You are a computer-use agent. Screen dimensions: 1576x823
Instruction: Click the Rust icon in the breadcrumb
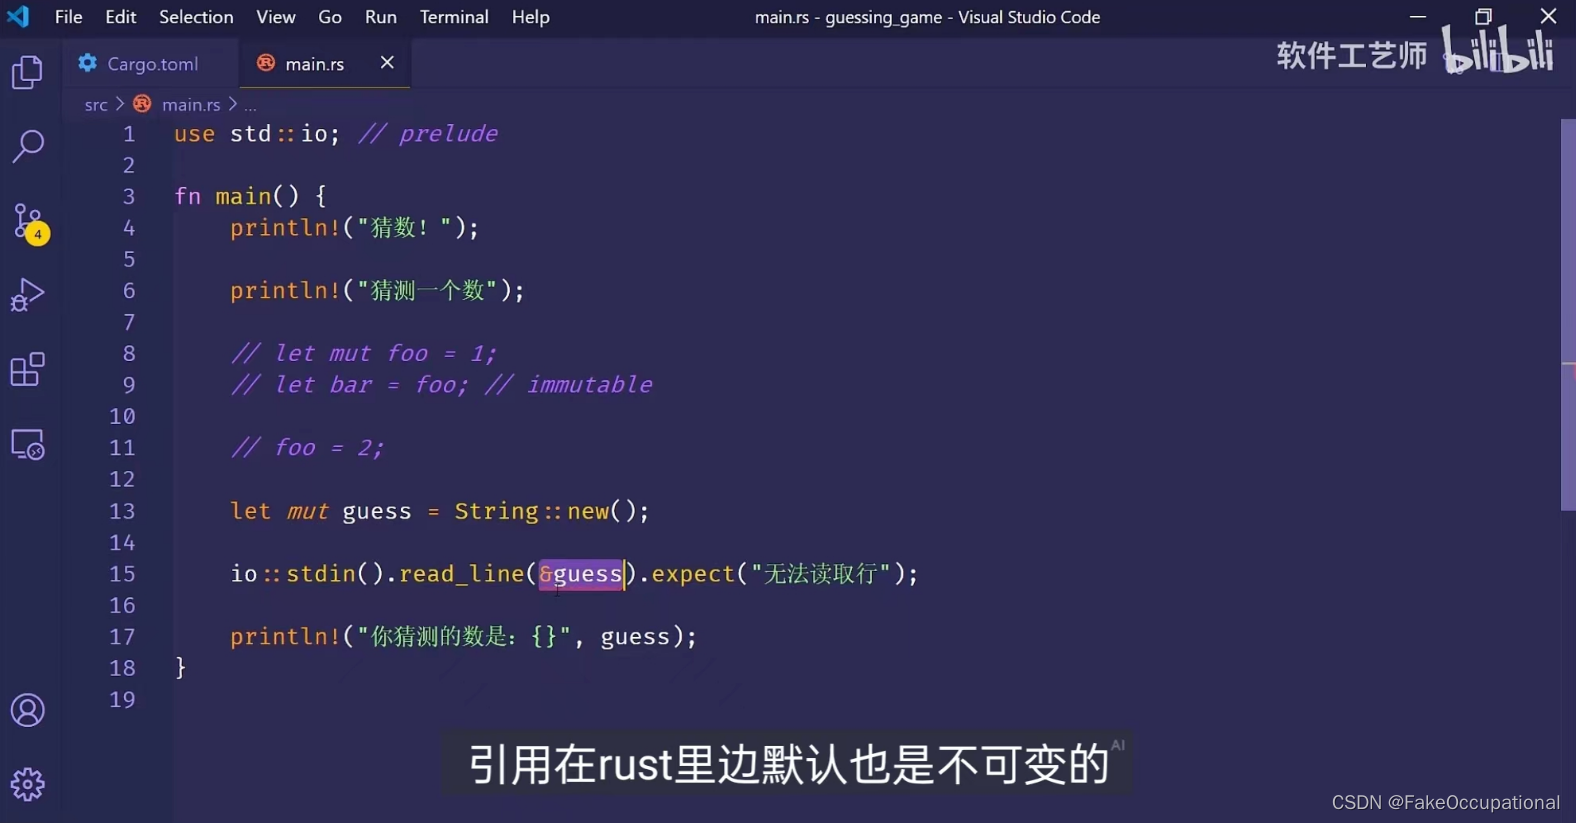click(x=142, y=104)
